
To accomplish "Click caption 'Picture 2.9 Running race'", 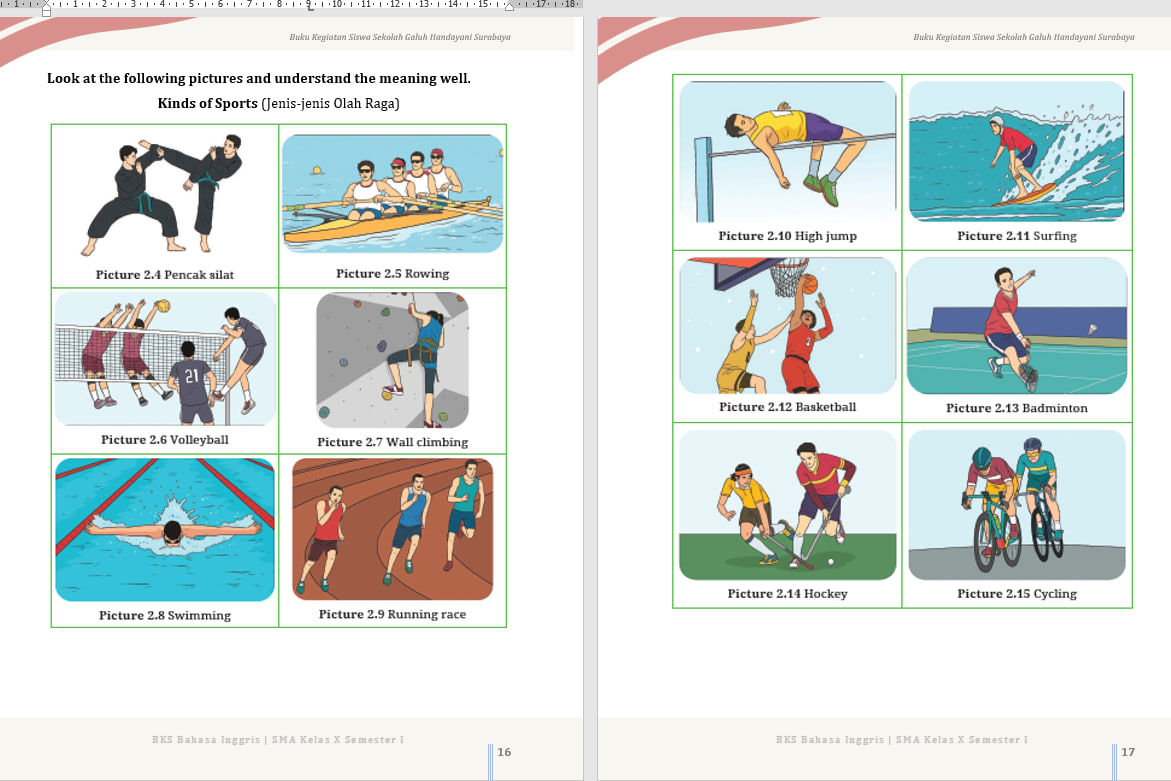I will [x=393, y=614].
